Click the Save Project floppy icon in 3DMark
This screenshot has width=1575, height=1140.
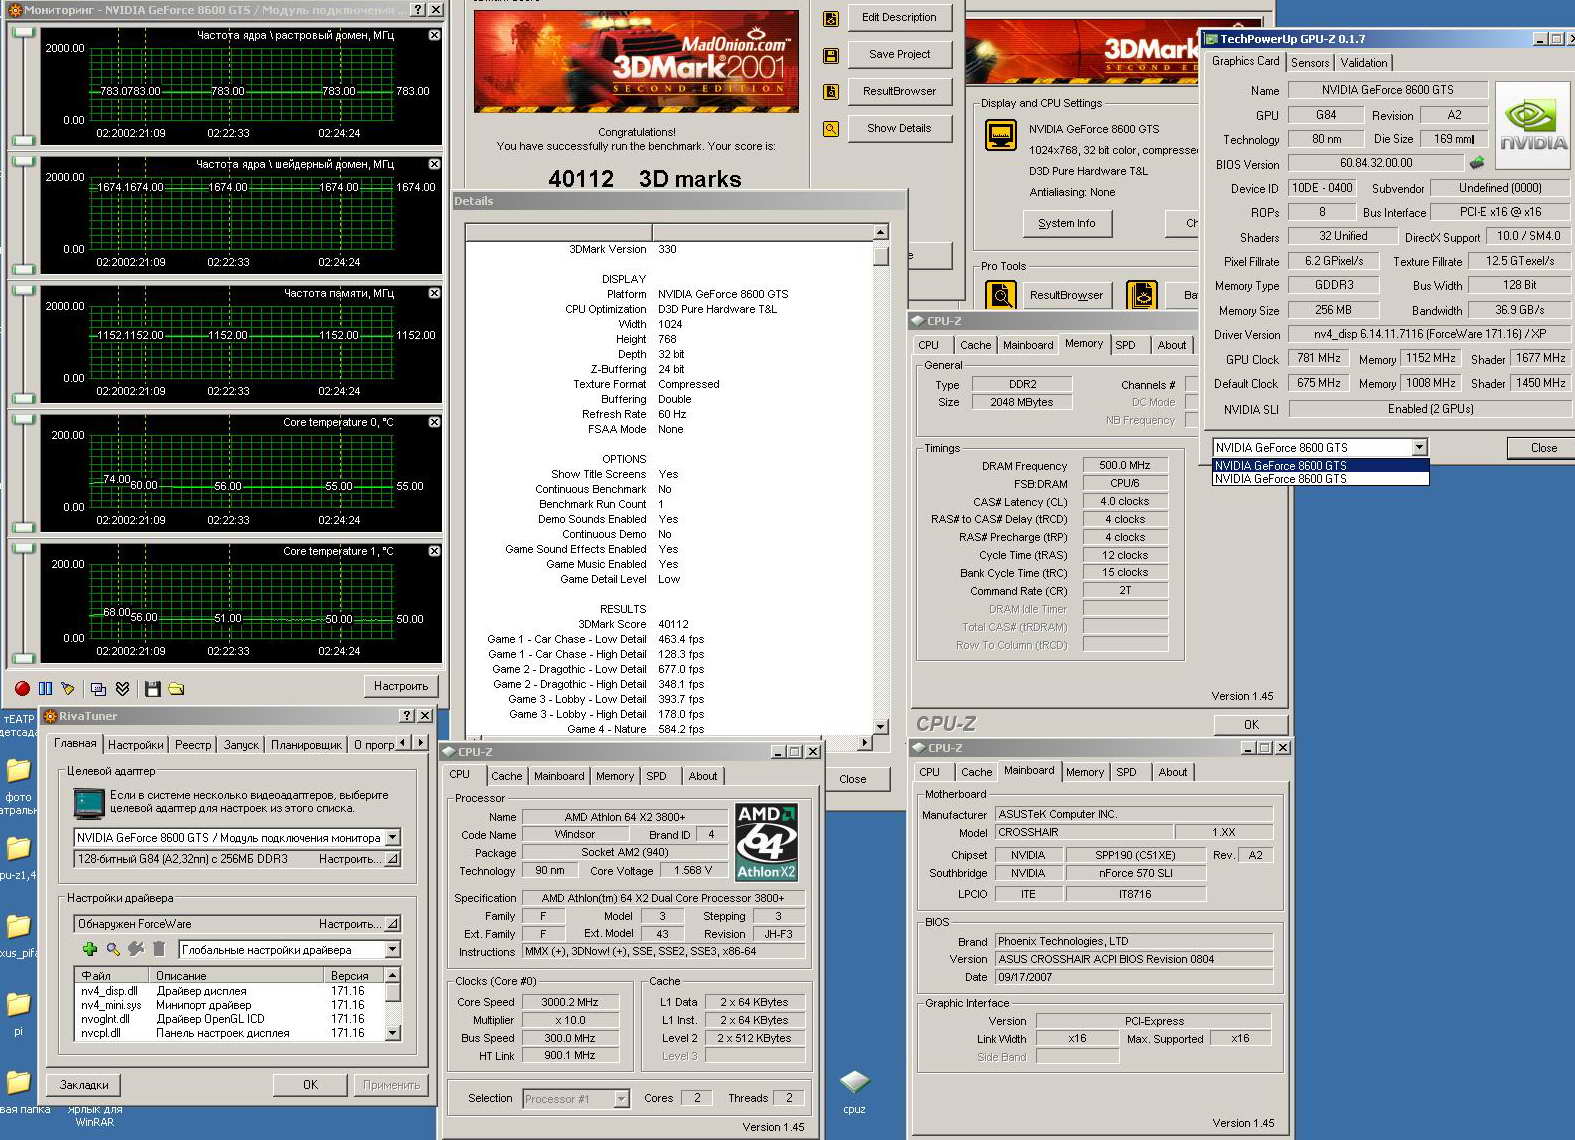point(831,55)
